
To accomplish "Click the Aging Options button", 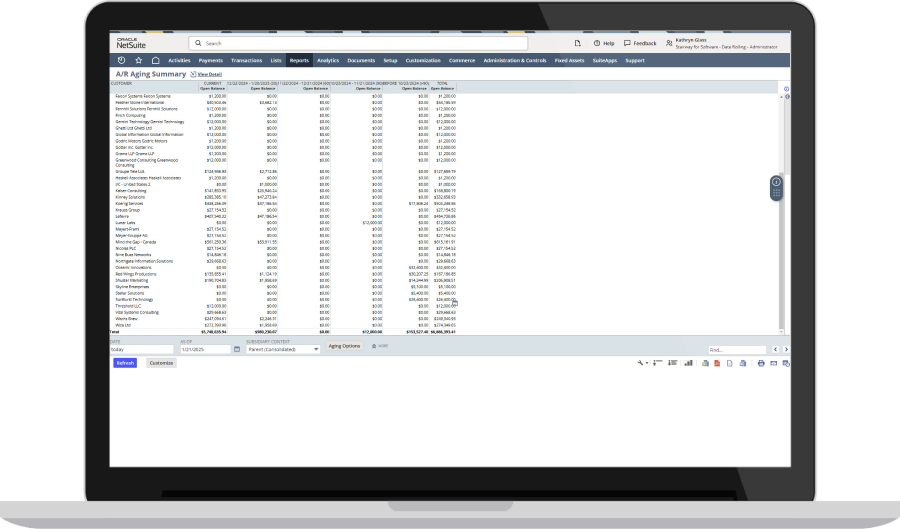I will pyautogui.click(x=344, y=346).
